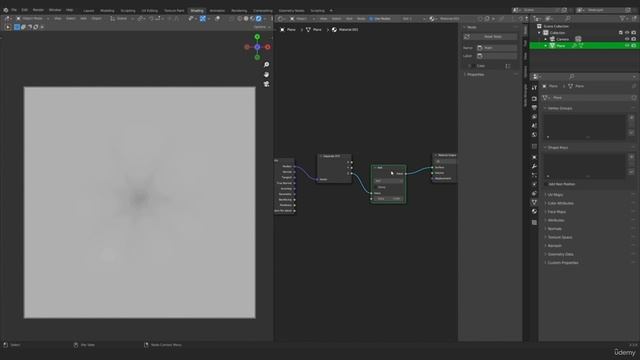Open the Tool properties tab icon
The height and width of the screenshot is (360, 640).
click(534, 88)
